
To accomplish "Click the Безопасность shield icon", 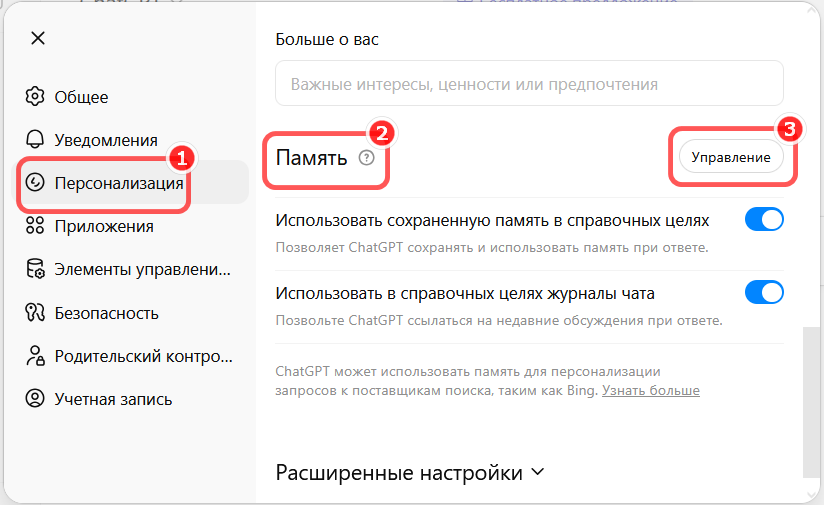I will pyautogui.click(x=36, y=313).
